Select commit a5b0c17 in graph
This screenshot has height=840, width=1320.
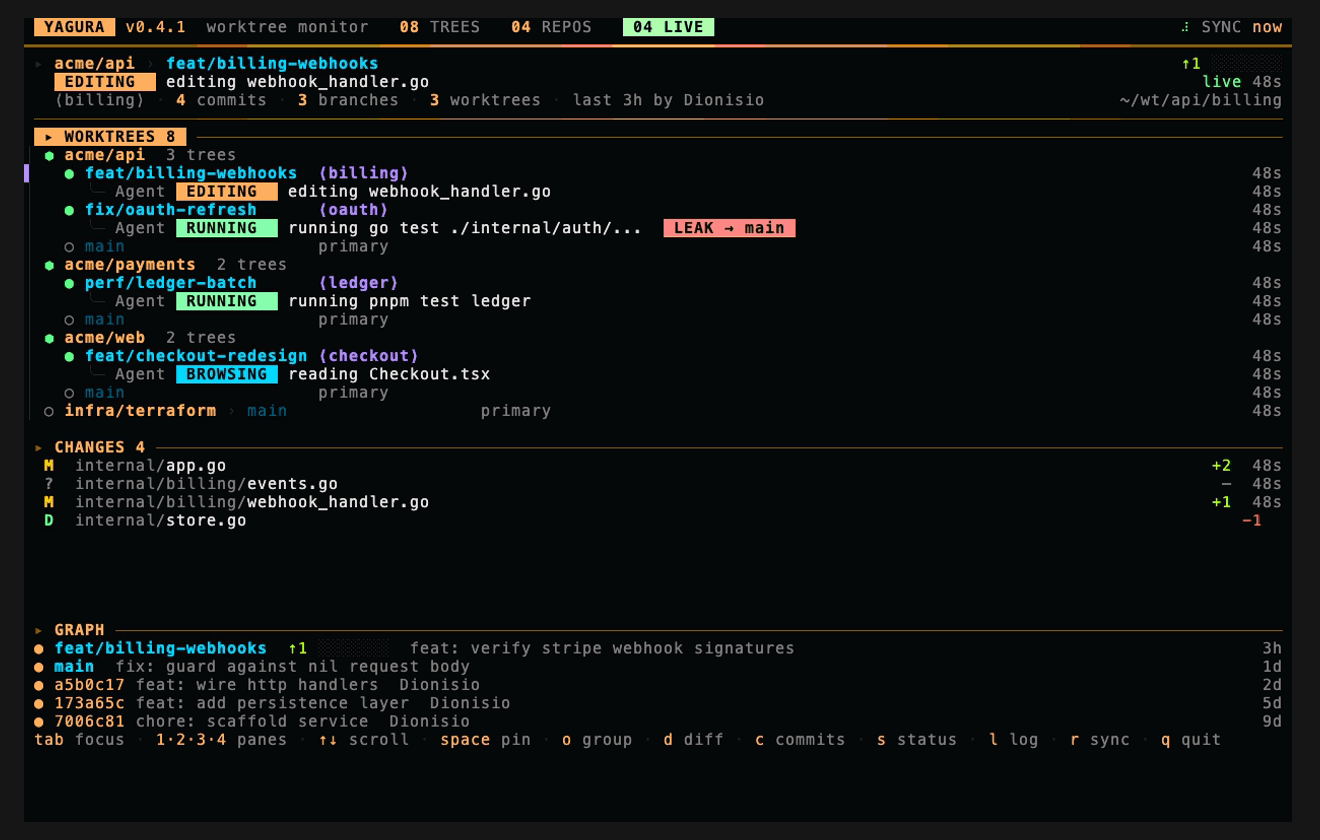click(657, 685)
